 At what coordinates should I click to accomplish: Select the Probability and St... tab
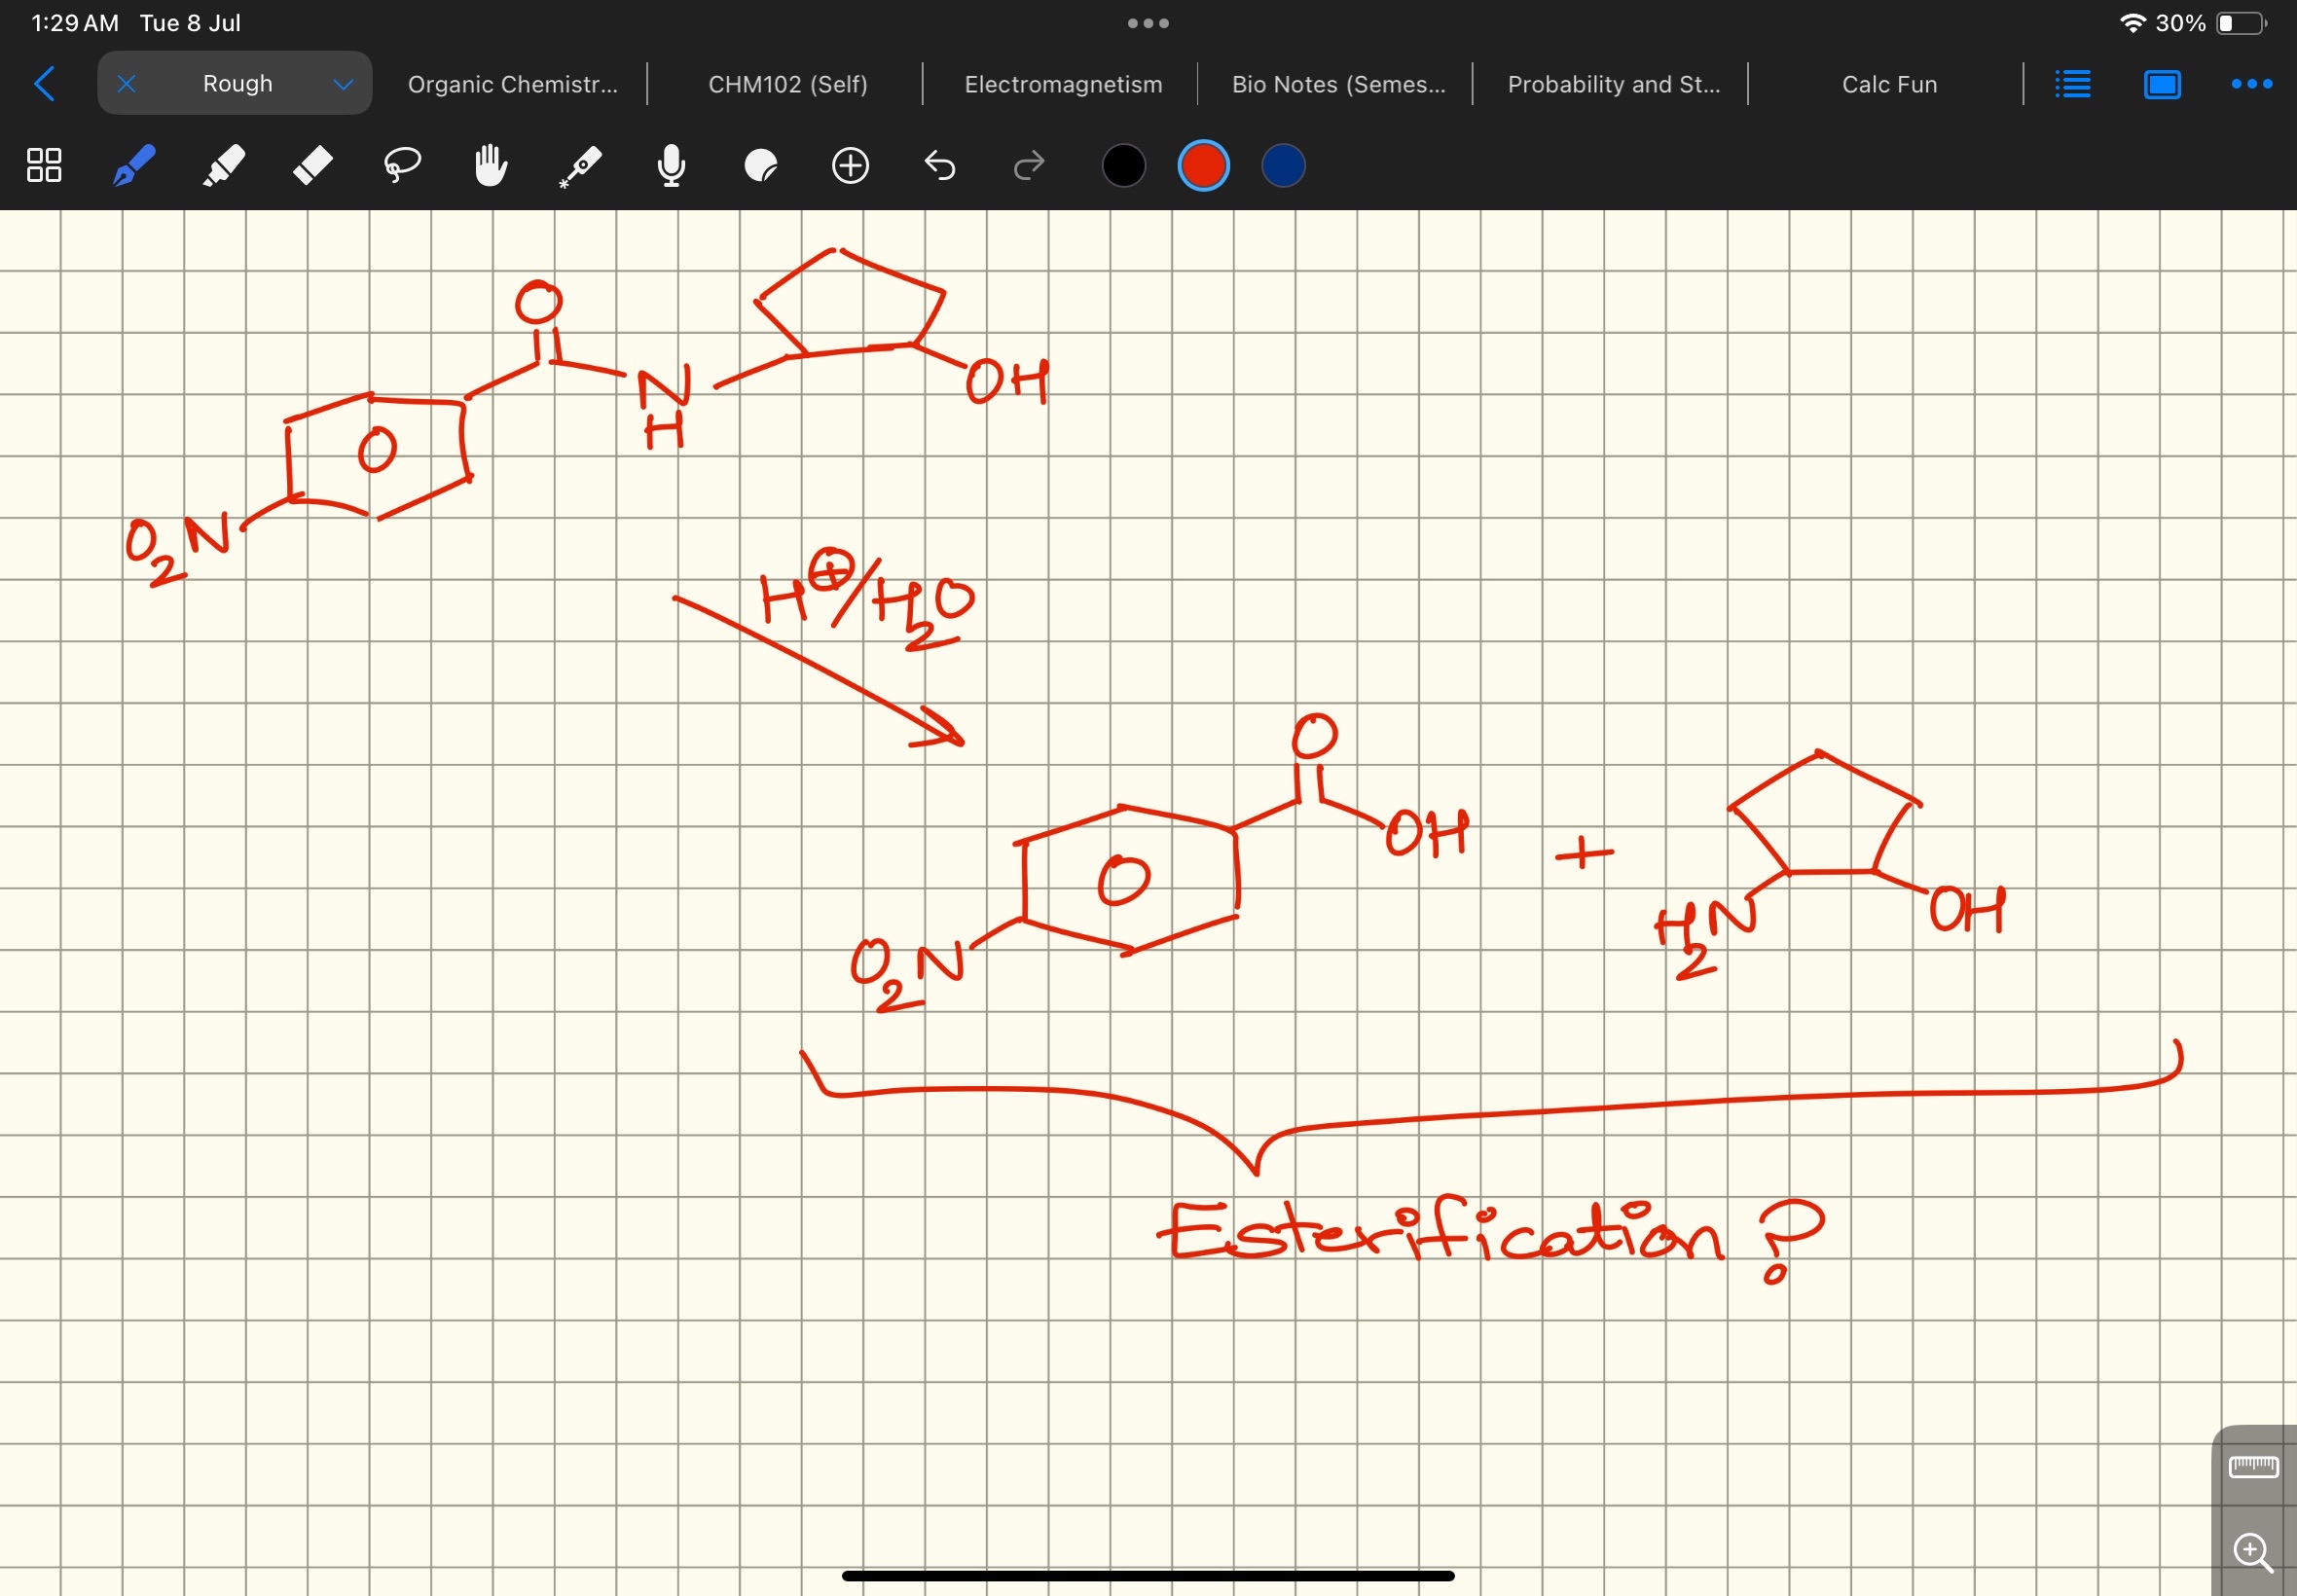[1613, 84]
